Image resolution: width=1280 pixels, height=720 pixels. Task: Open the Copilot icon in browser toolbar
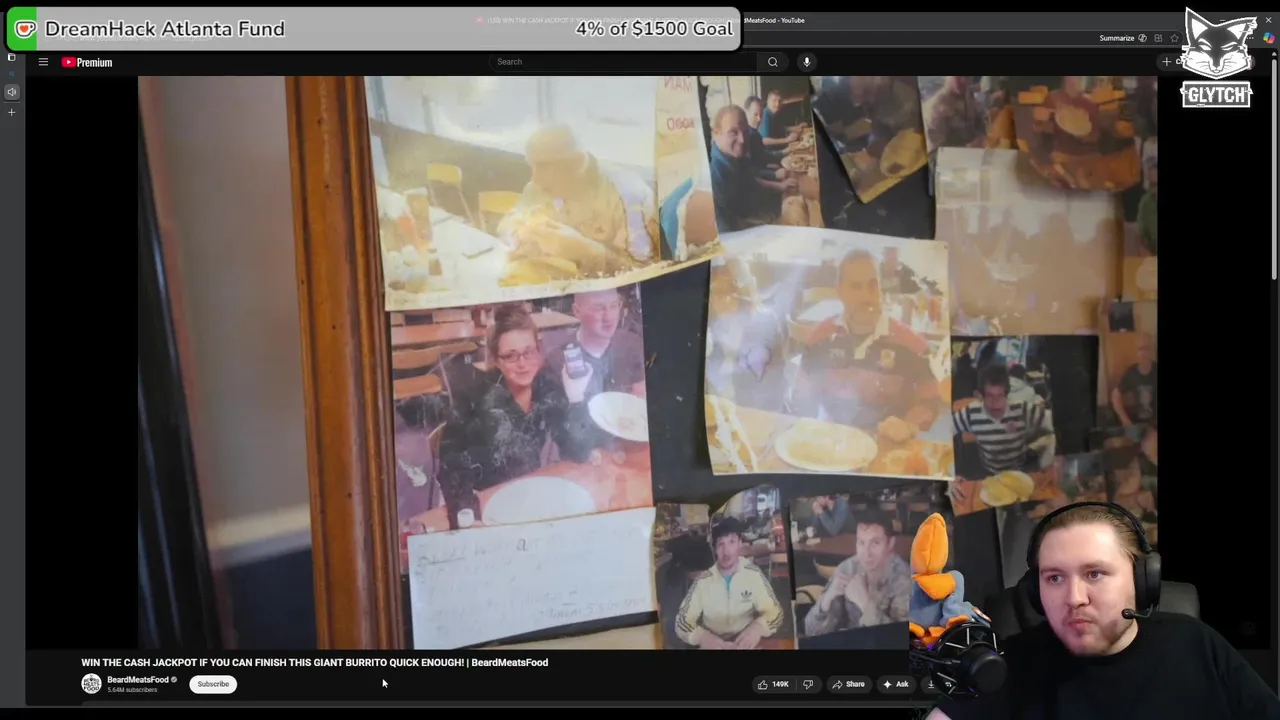pyautogui.click(x=1269, y=38)
